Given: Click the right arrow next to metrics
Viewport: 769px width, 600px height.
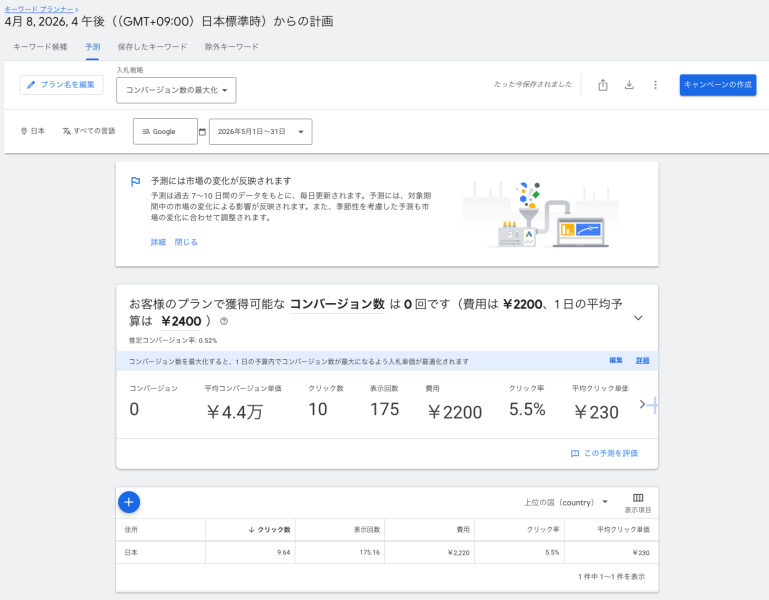Looking at the screenshot, I should tap(642, 404).
